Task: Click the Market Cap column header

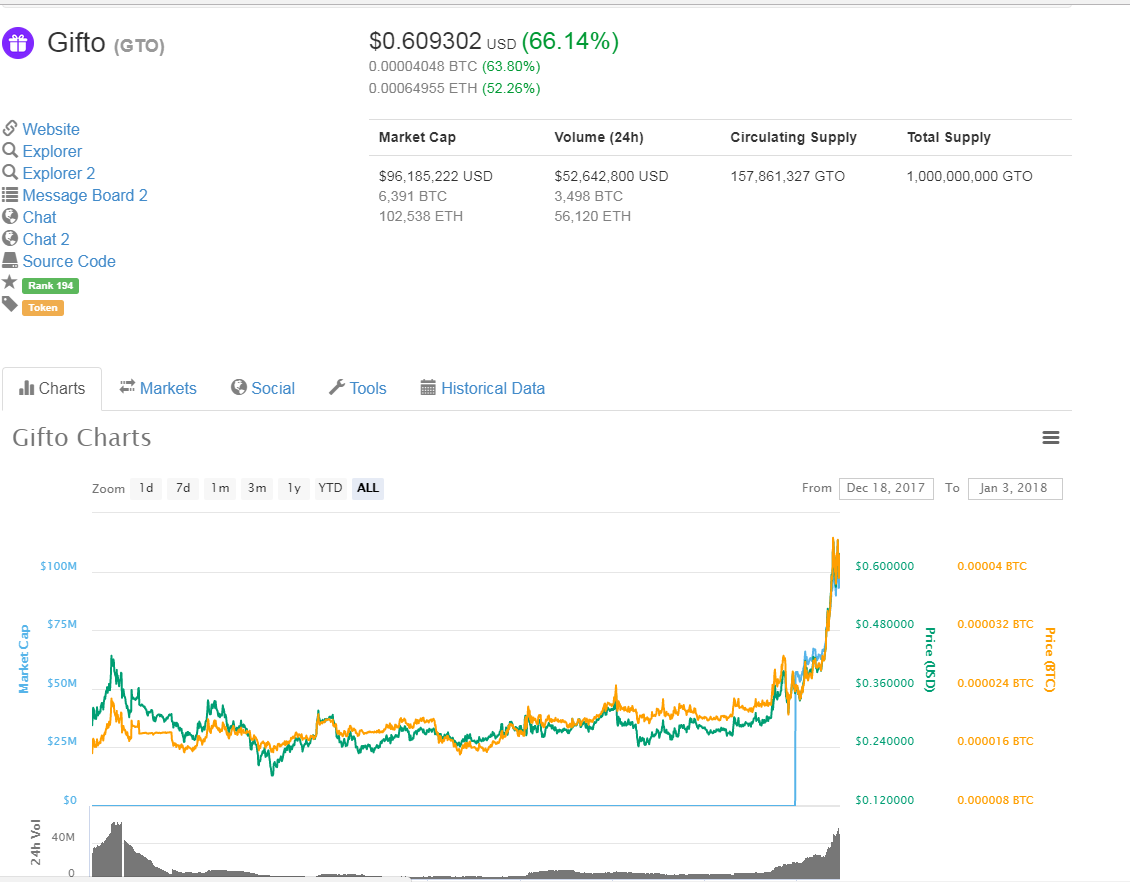Action: point(417,137)
